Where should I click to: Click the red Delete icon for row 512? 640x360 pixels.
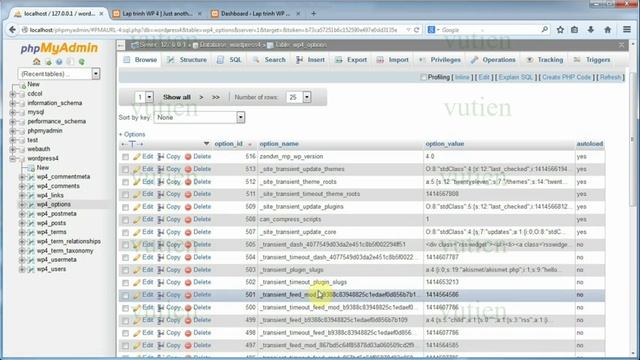click(x=188, y=182)
